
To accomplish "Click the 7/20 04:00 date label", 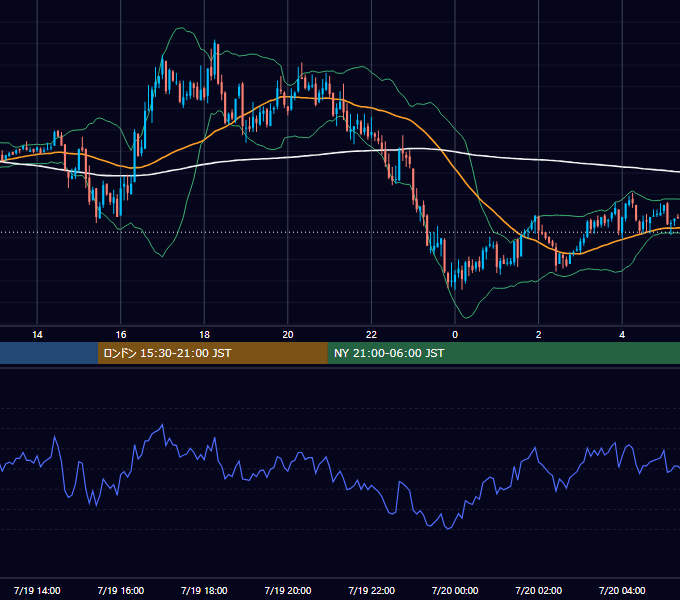I will tap(622, 590).
